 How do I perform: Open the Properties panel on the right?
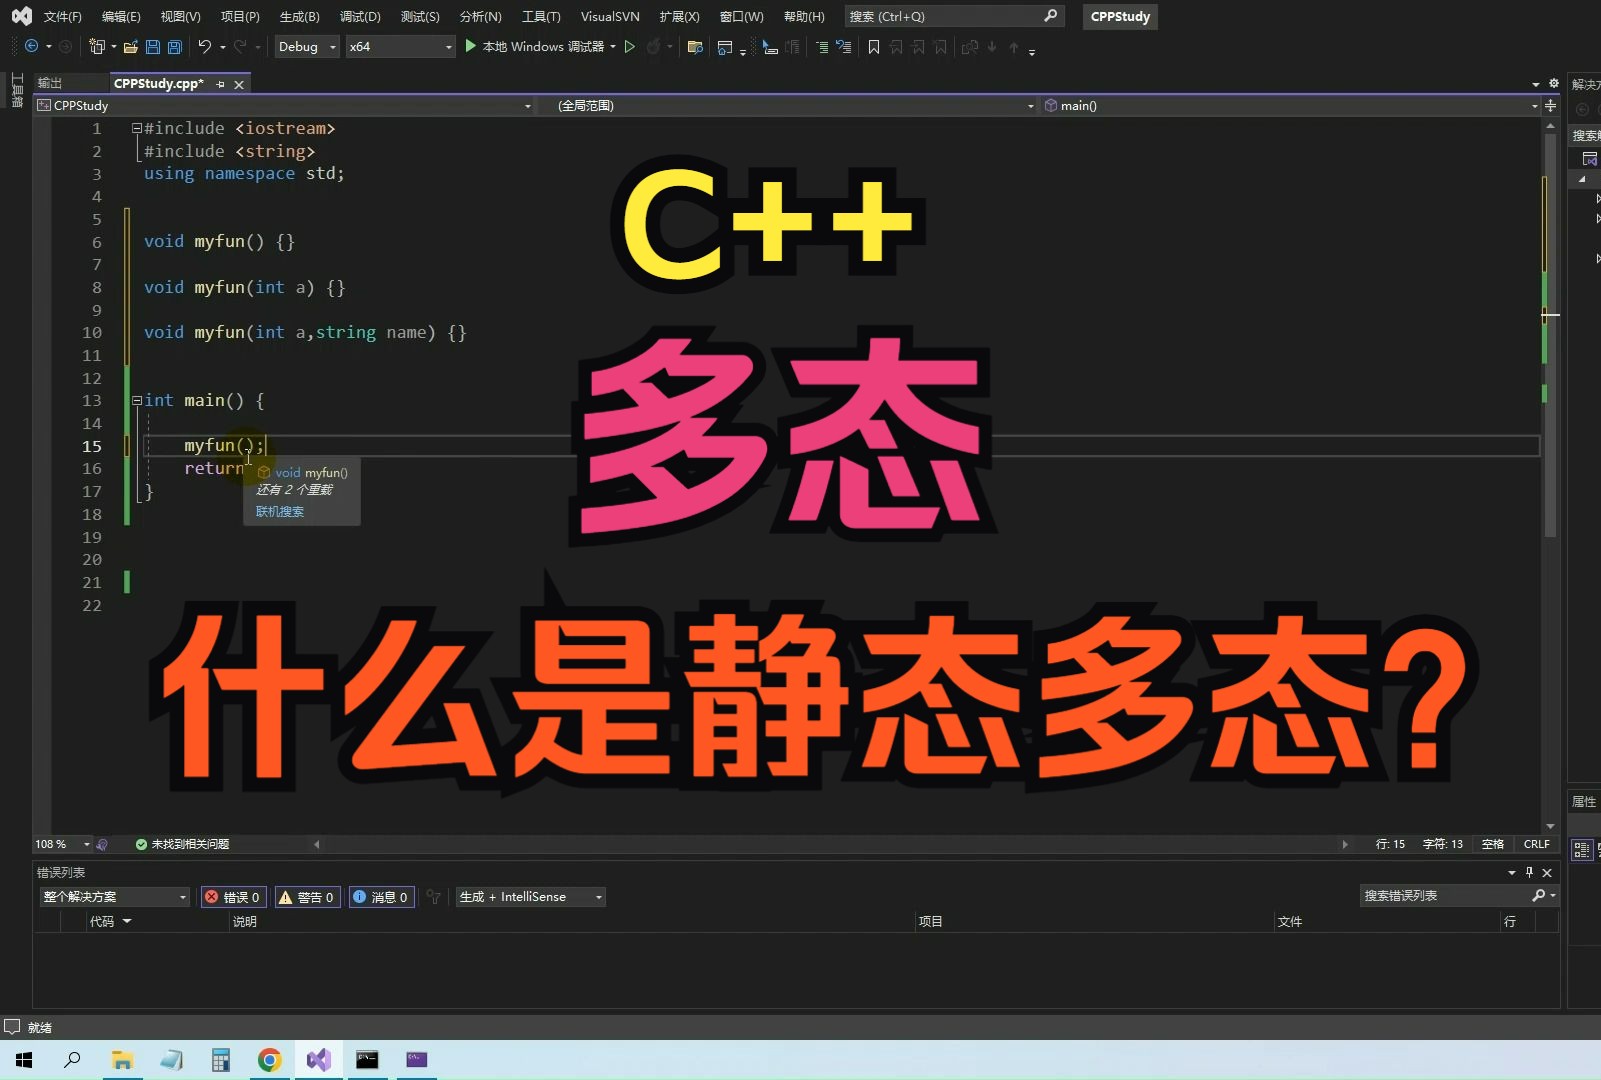1584,801
